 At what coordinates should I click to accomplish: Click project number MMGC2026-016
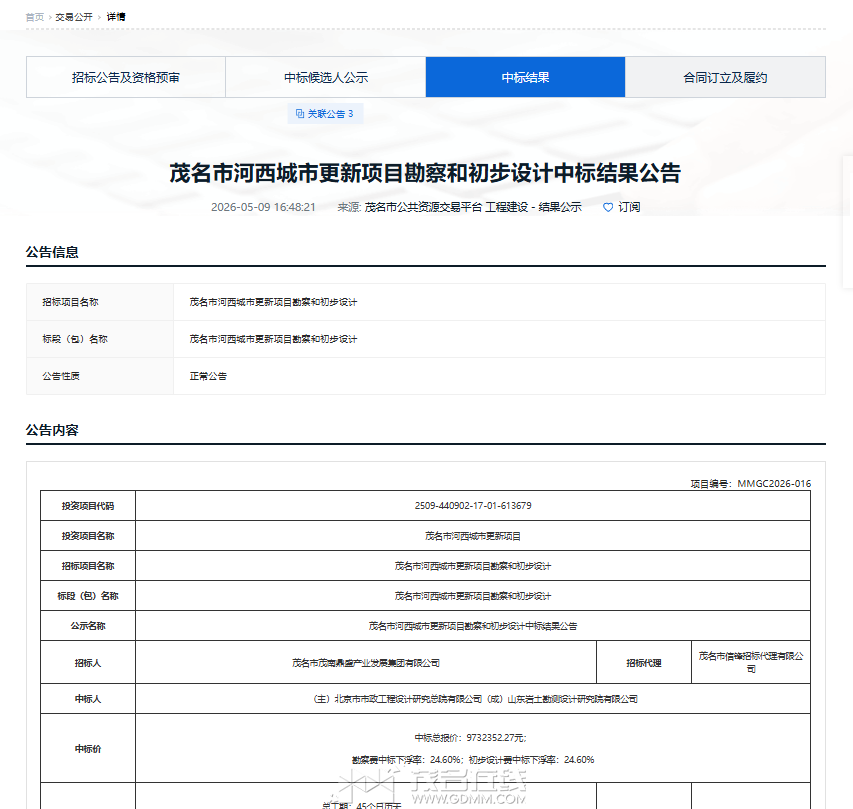[x=774, y=484]
